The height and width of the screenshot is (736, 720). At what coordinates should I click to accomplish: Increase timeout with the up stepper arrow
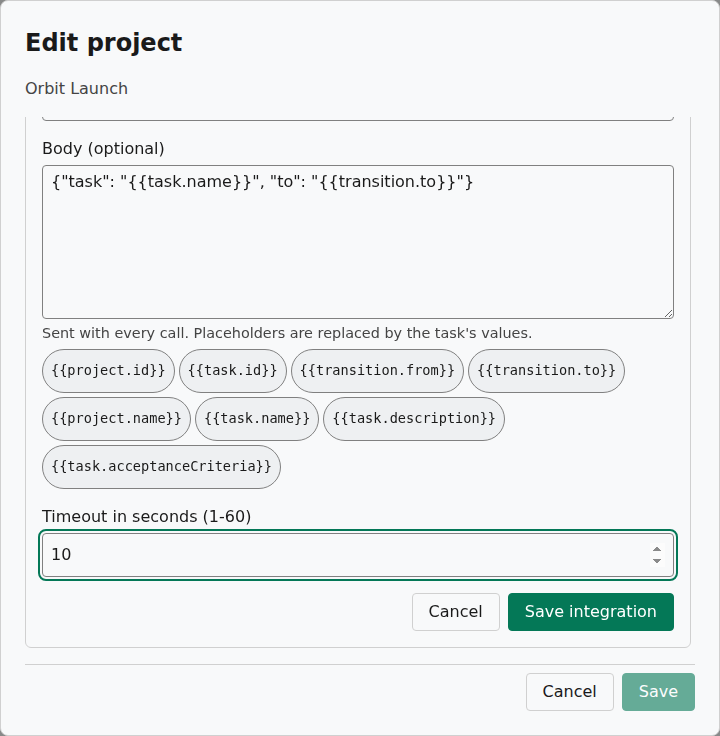coord(657,549)
